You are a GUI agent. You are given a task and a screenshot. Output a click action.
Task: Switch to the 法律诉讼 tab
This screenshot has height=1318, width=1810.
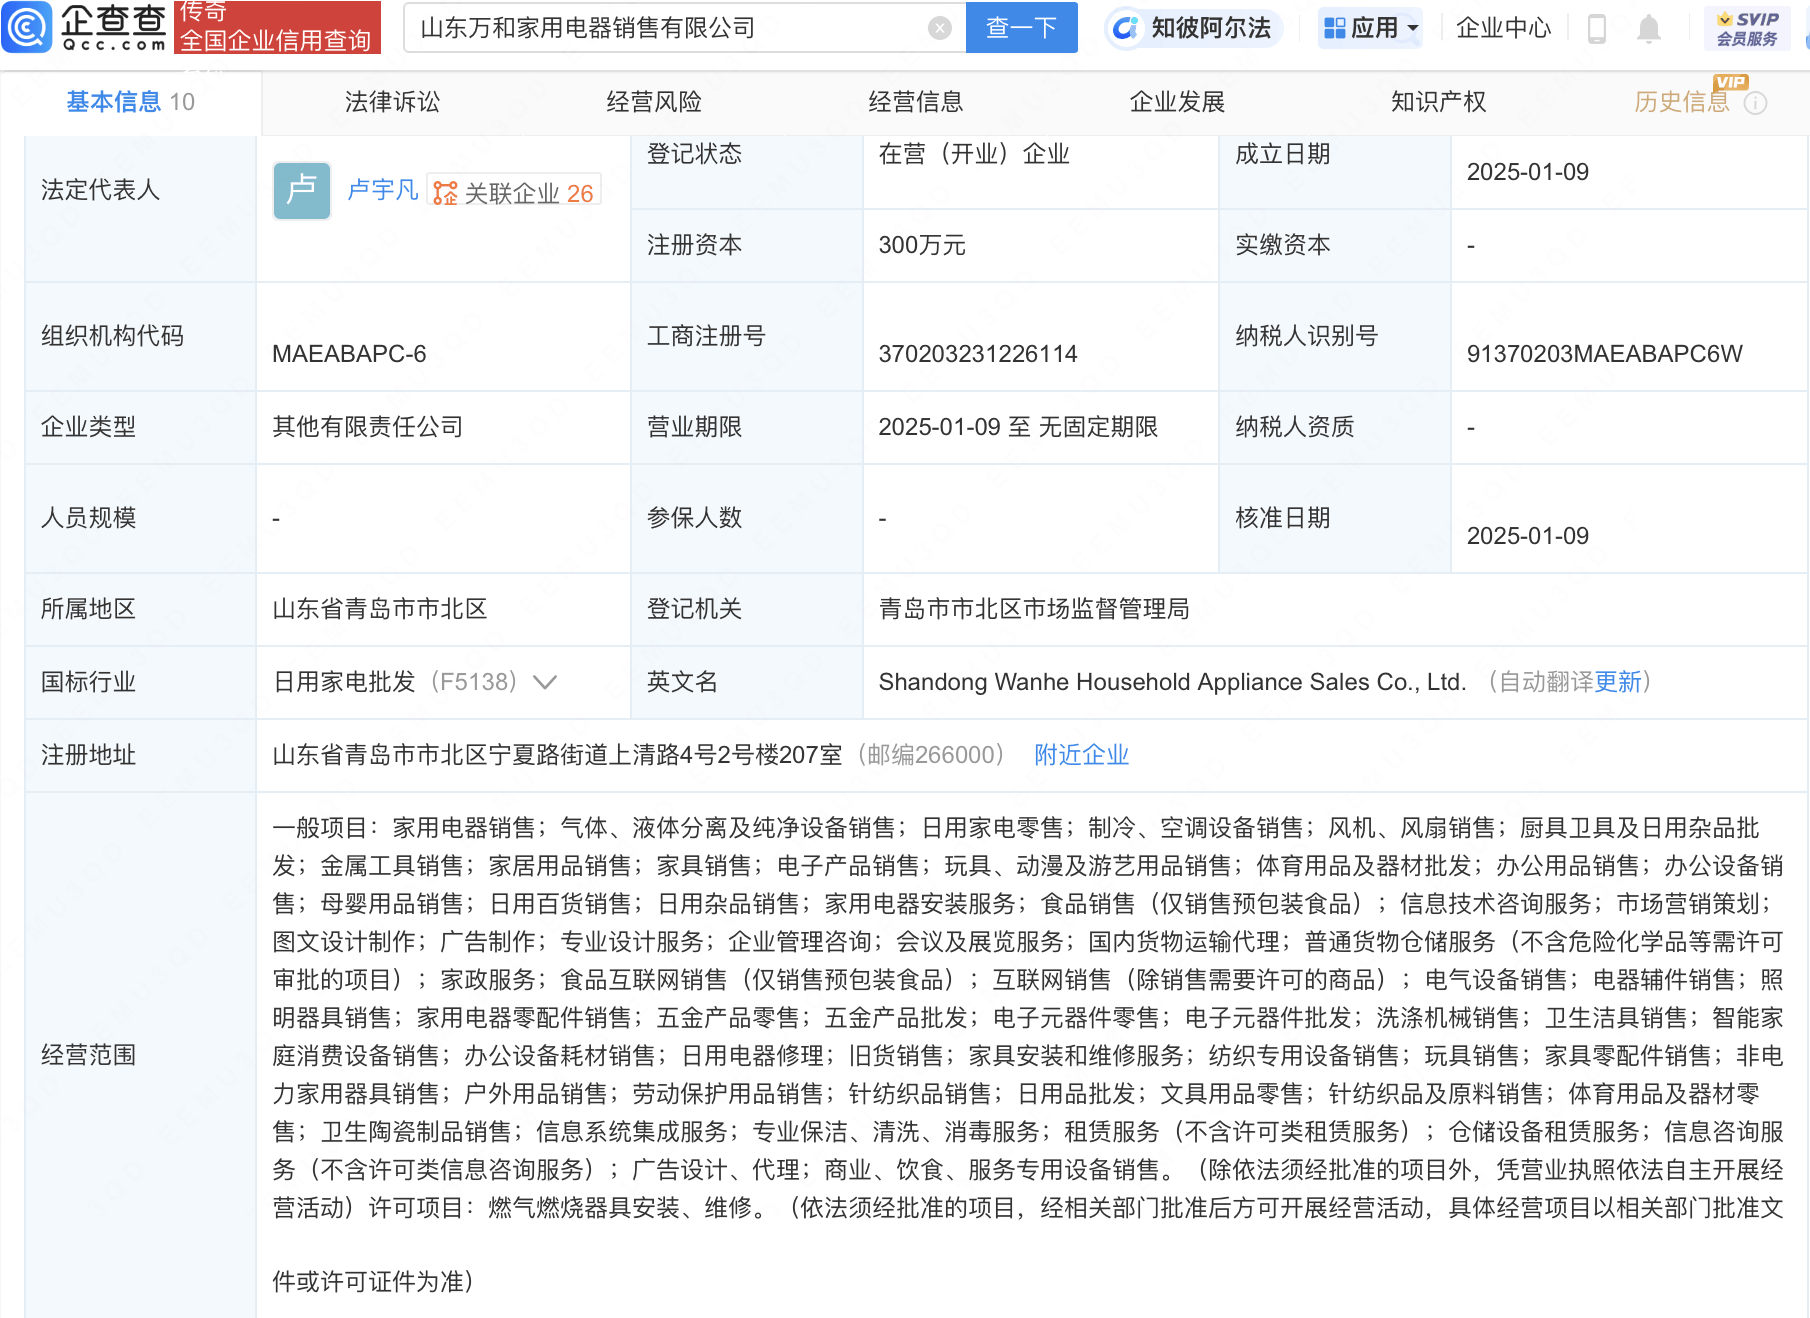point(390,101)
